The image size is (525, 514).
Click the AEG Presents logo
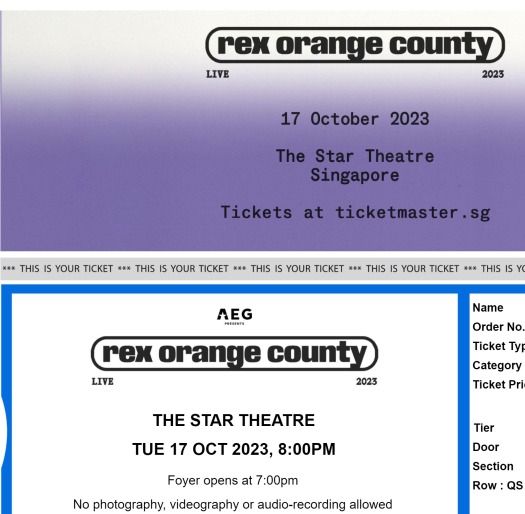coord(235,316)
